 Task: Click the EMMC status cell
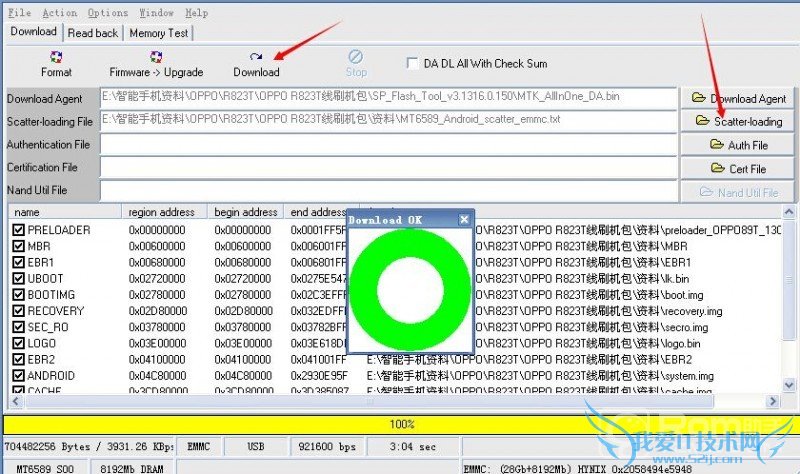199,446
